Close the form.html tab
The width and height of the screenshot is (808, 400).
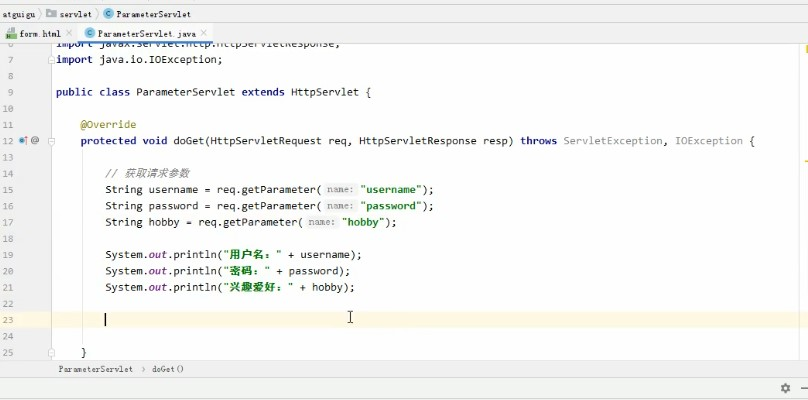tap(69, 34)
